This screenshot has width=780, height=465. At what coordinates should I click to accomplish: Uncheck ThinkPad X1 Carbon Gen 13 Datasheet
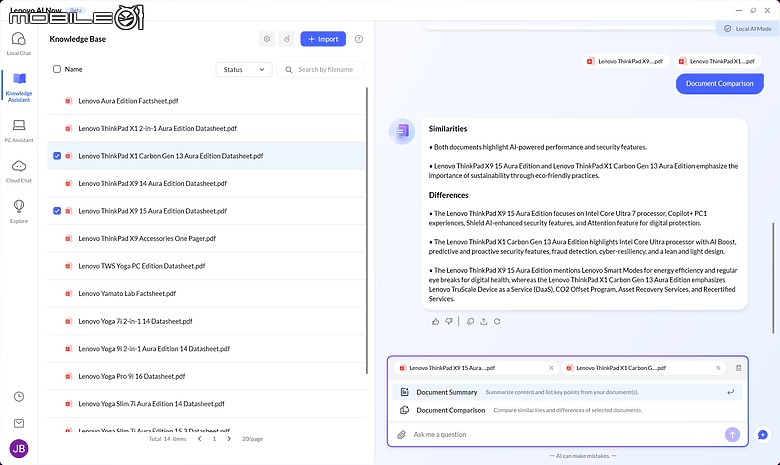click(x=57, y=156)
